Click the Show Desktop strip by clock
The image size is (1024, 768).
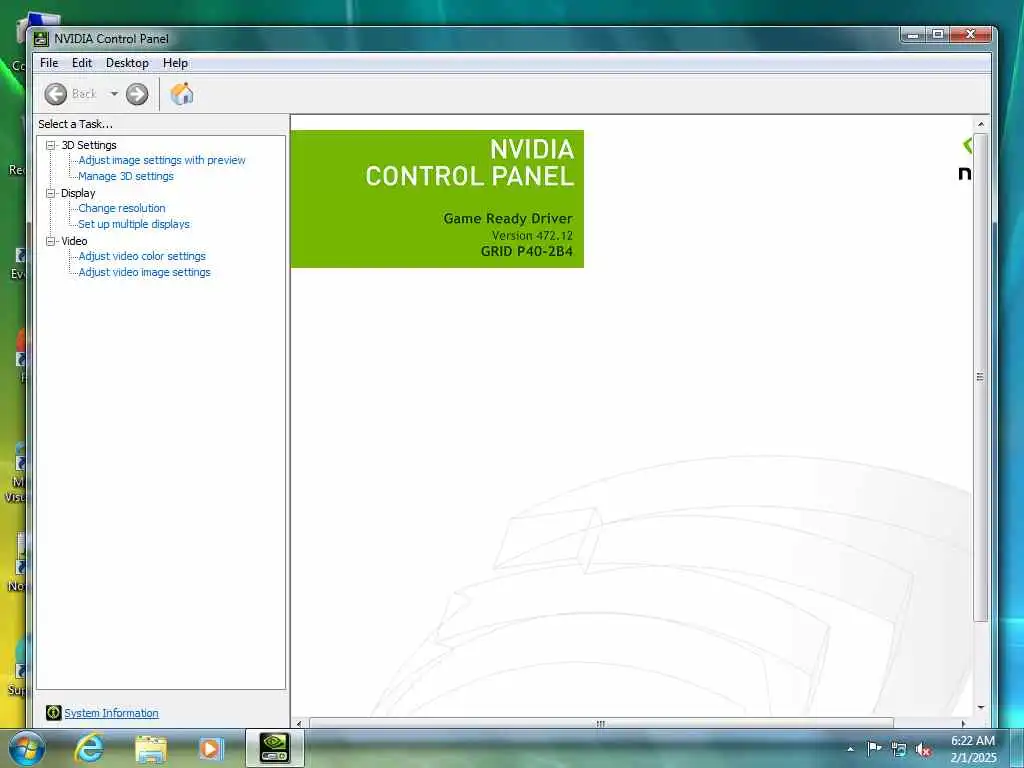(1016, 748)
